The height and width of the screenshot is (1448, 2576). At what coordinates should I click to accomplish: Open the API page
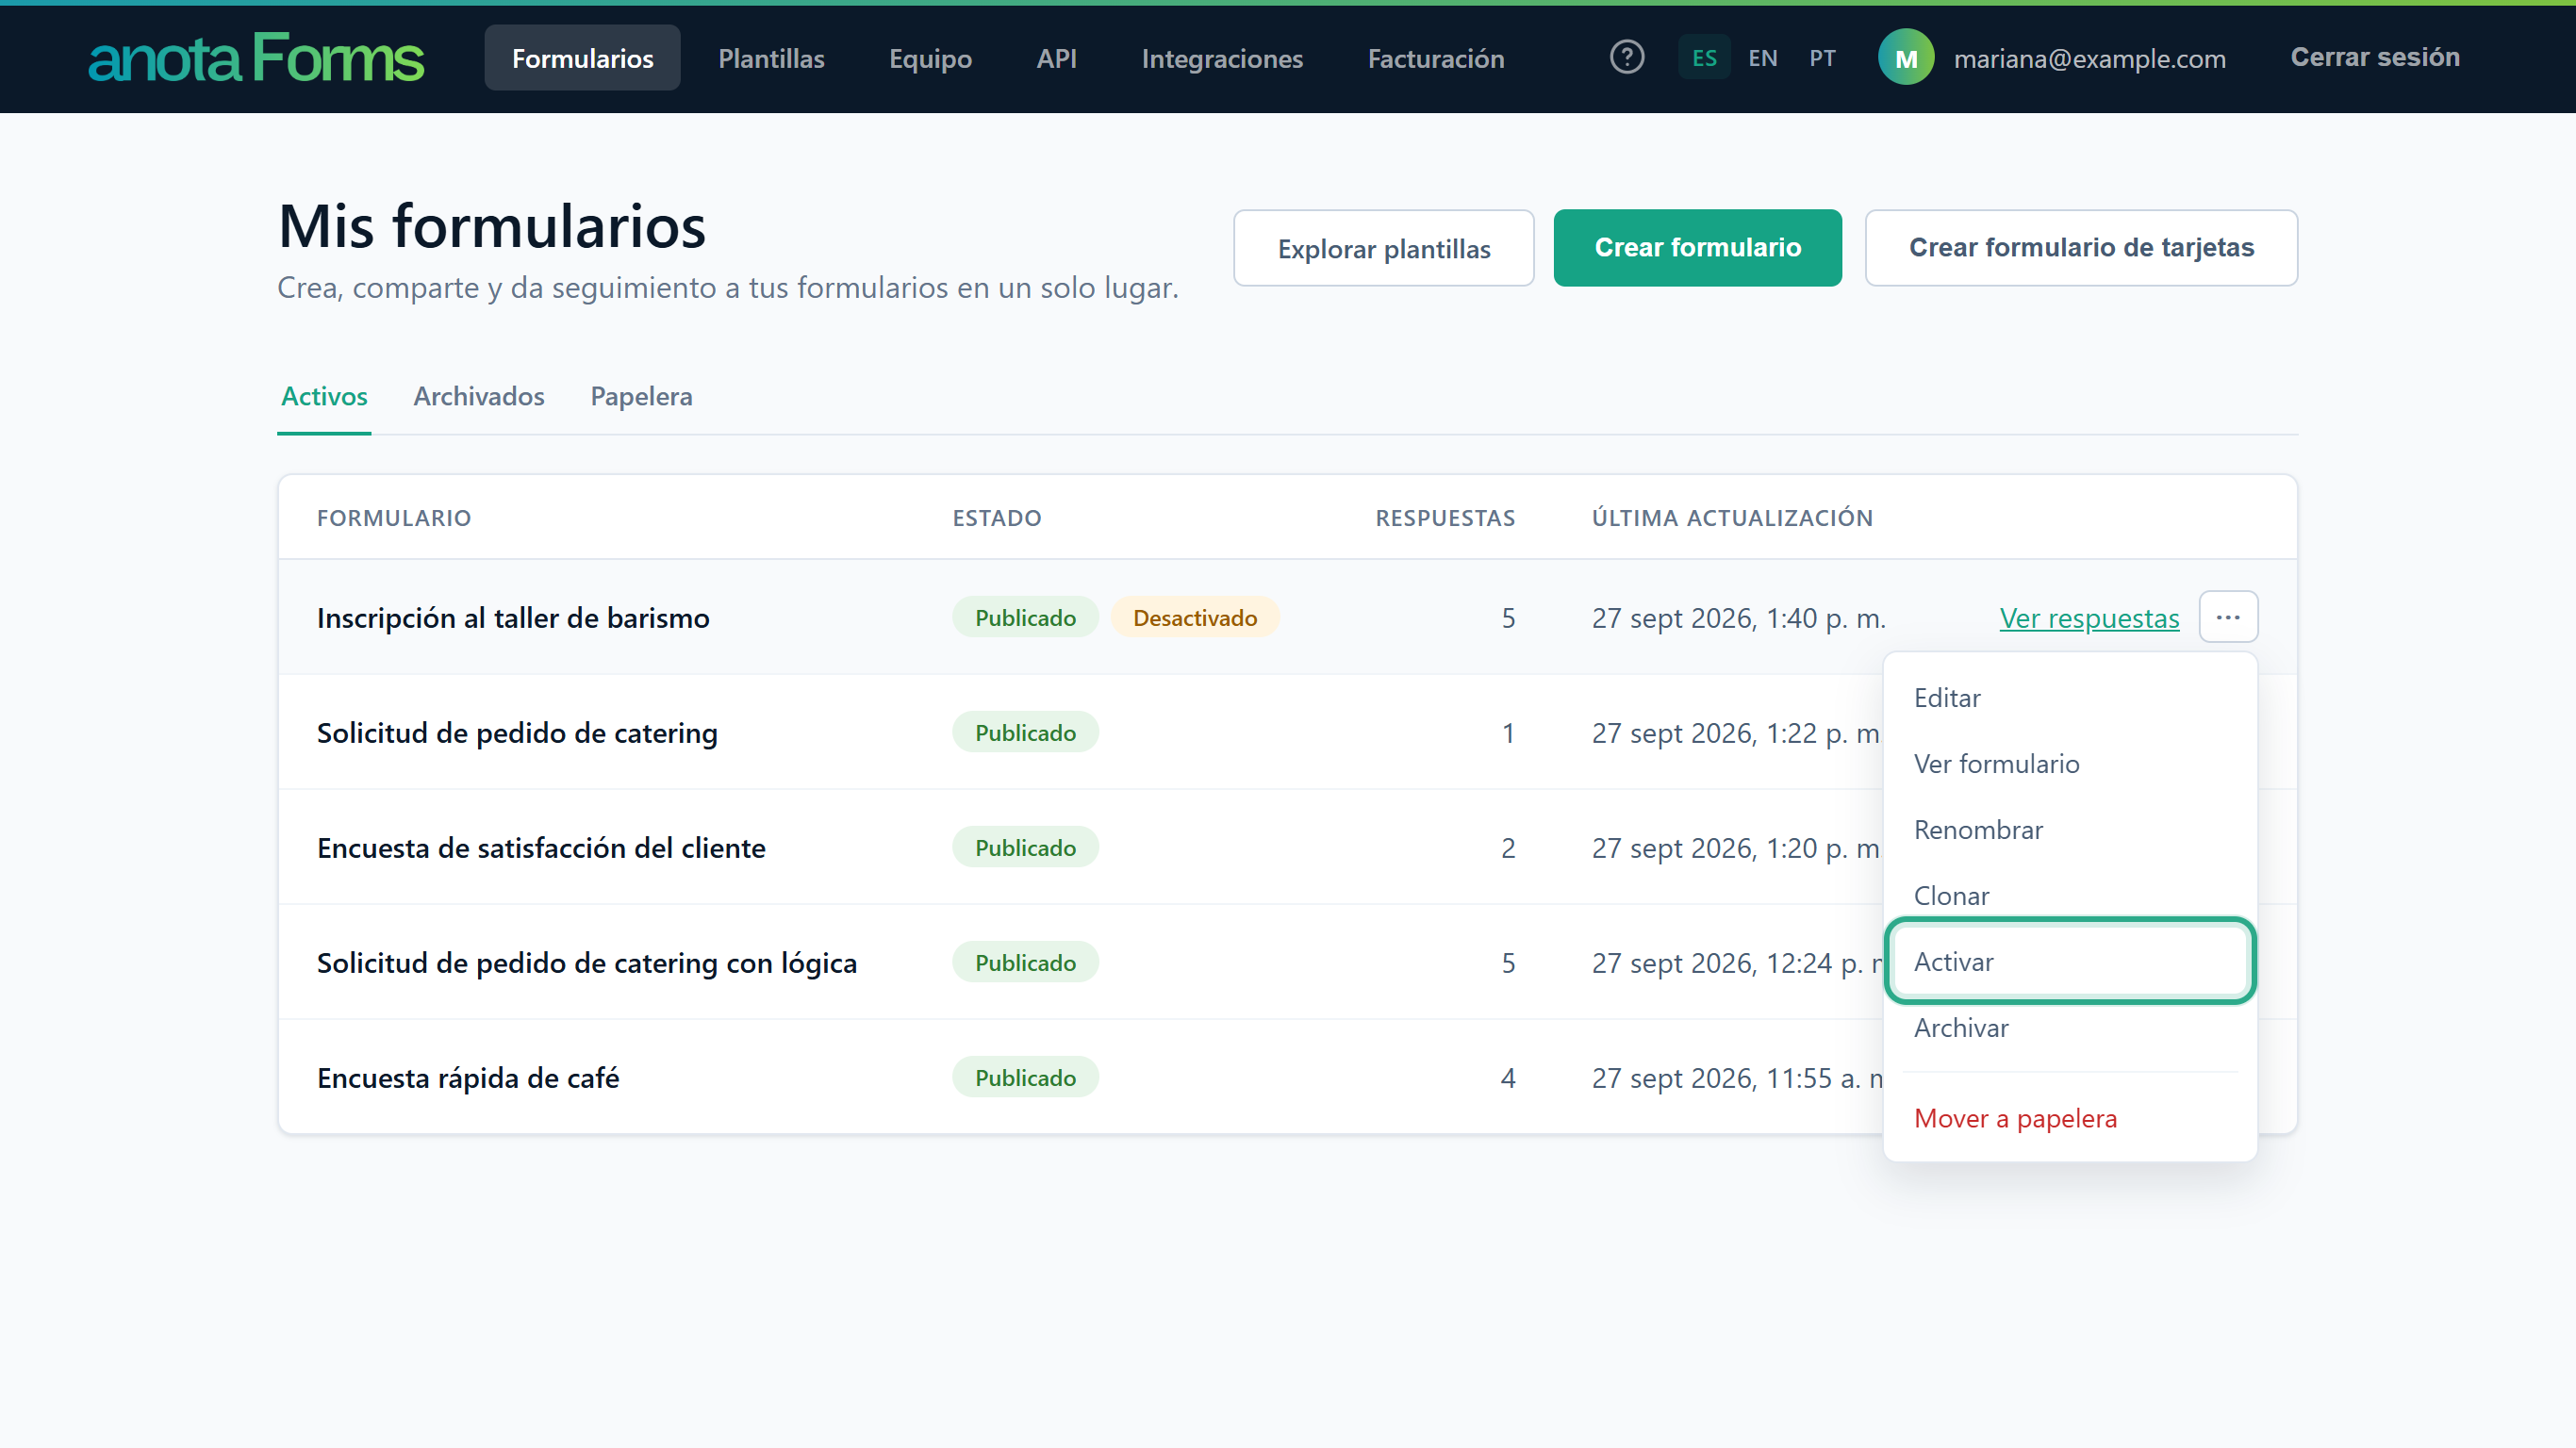1056,58
